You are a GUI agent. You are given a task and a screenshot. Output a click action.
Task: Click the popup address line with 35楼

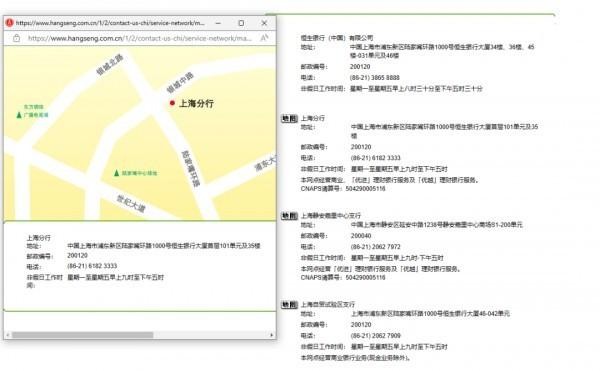(164, 246)
